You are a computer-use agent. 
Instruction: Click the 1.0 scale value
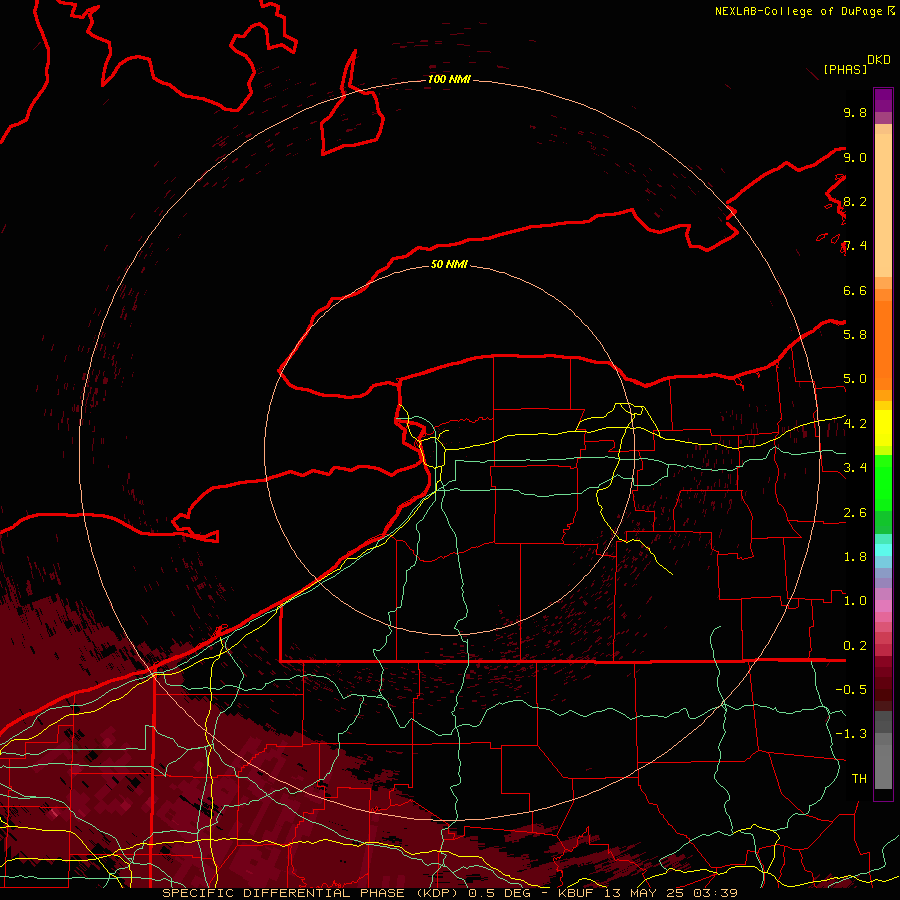(855, 601)
